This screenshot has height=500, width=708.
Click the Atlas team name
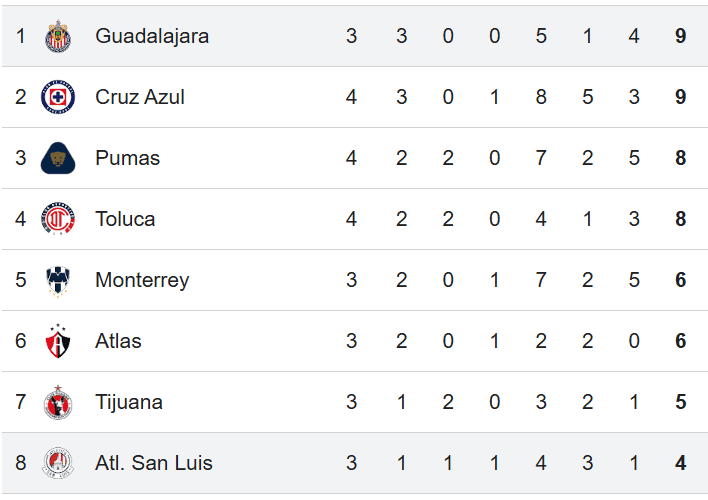coord(118,341)
